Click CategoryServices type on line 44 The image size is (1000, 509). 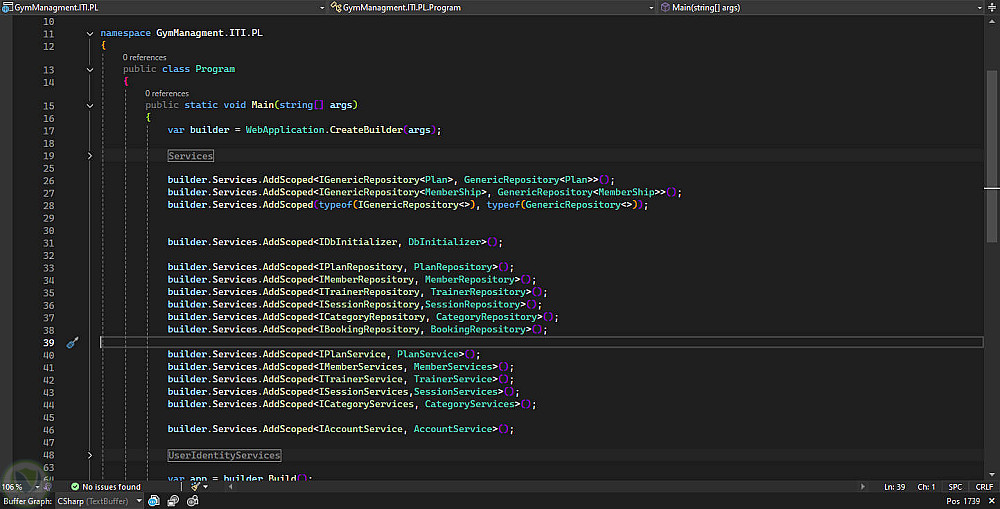(x=469, y=404)
